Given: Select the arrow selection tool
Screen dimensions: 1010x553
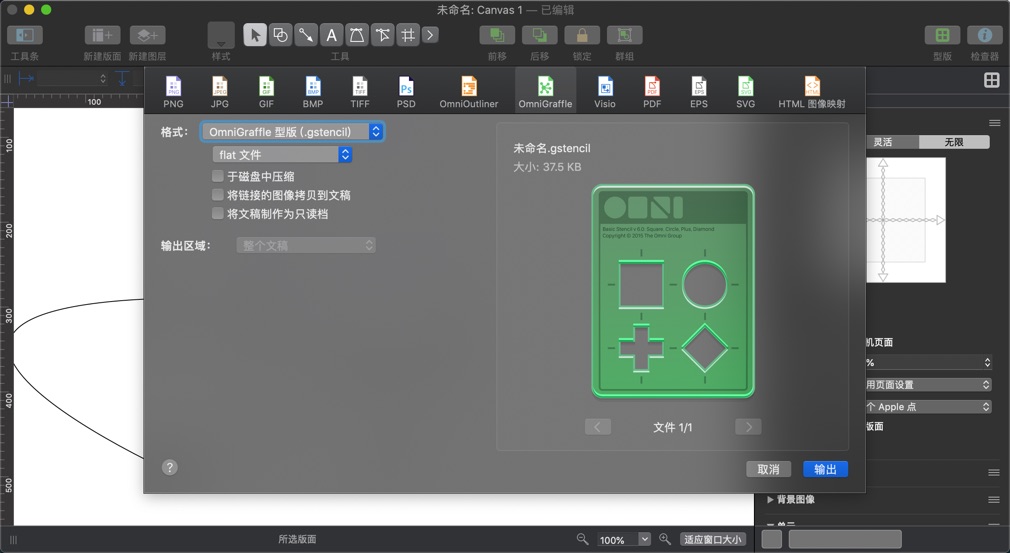Looking at the screenshot, I should pos(255,35).
